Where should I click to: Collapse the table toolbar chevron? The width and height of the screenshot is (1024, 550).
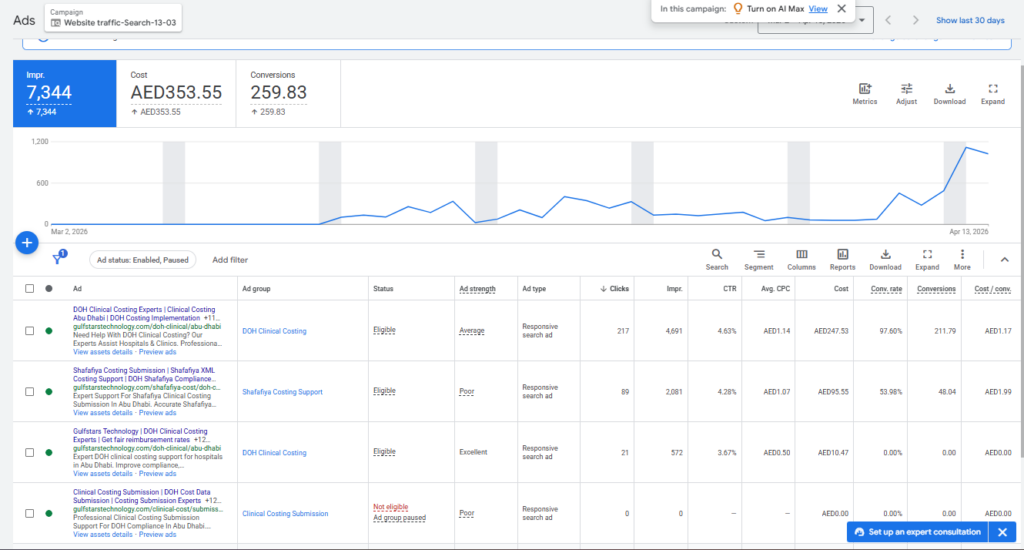[x=1004, y=260]
